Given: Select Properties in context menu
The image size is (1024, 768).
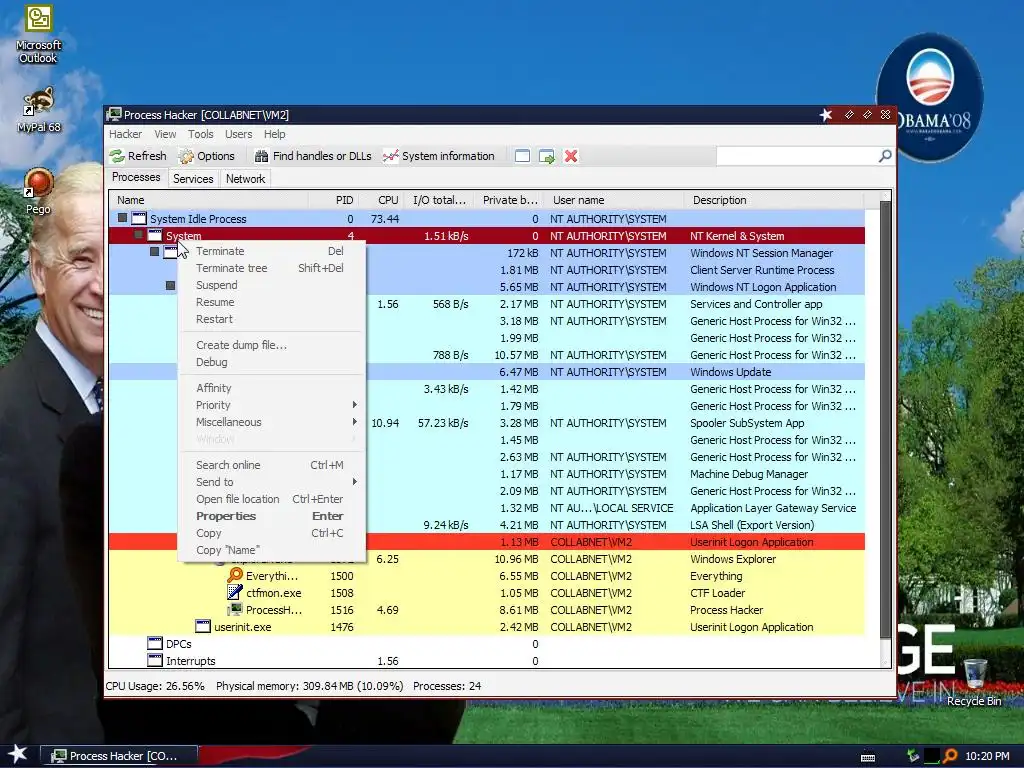Looking at the screenshot, I should [271, 516].
